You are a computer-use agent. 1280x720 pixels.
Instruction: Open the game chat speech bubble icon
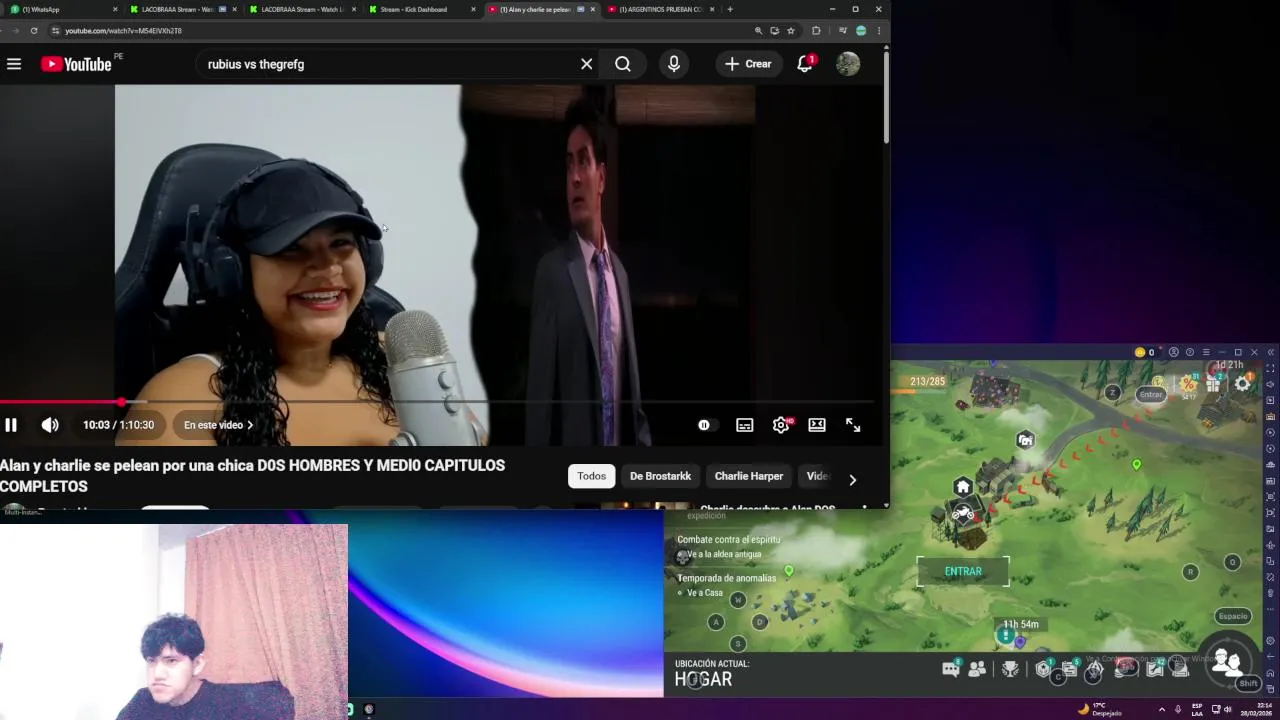(951, 669)
